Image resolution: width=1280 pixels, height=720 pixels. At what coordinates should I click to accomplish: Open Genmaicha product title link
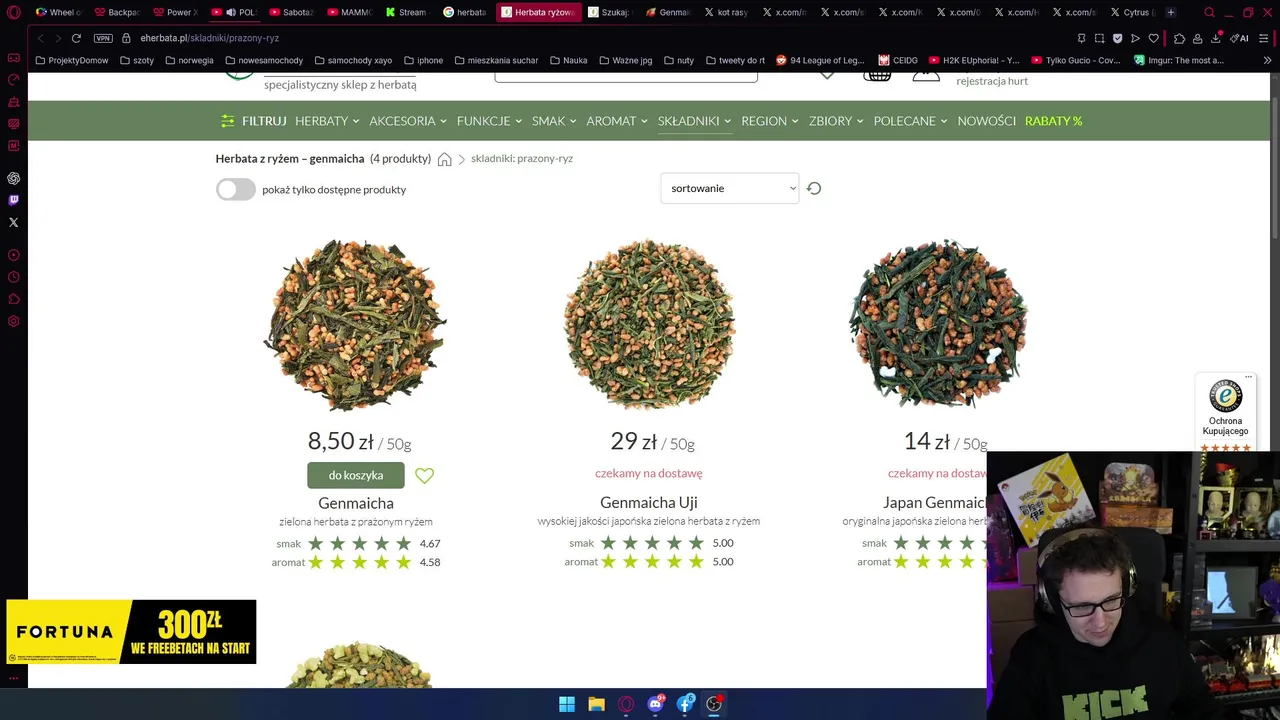click(356, 503)
